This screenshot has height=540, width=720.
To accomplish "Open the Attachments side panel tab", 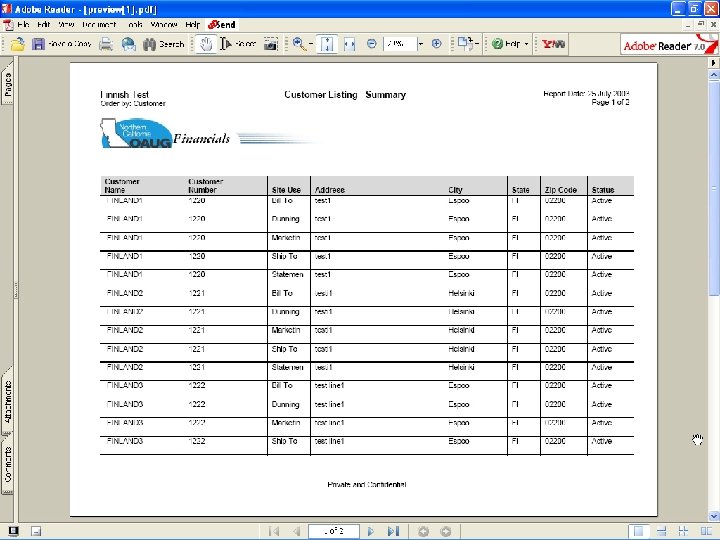I will [x=8, y=401].
